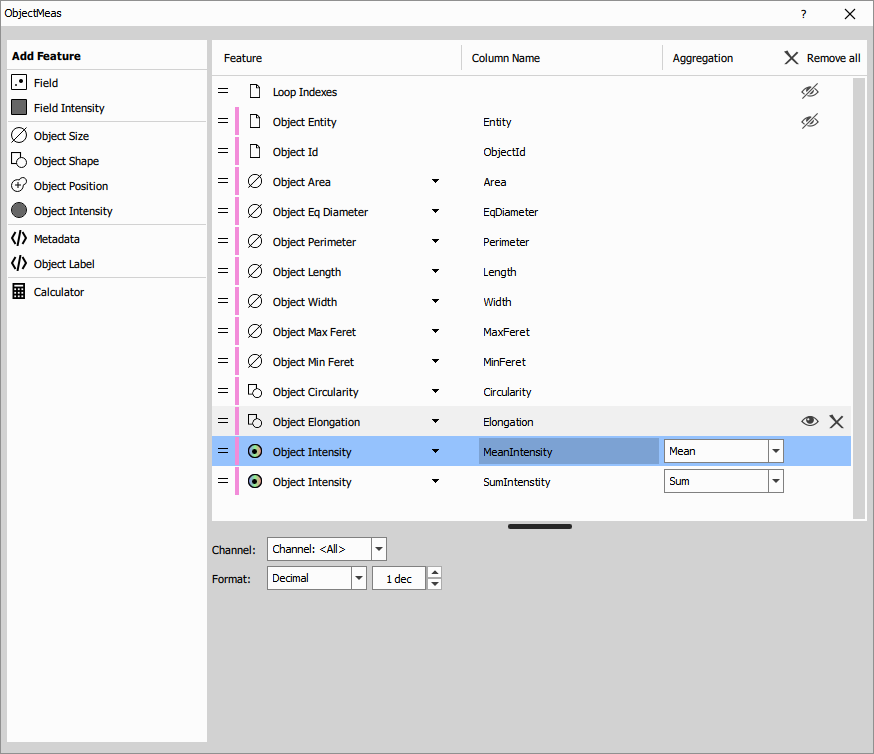Toggle visibility of Object Elongation row

(x=810, y=421)
